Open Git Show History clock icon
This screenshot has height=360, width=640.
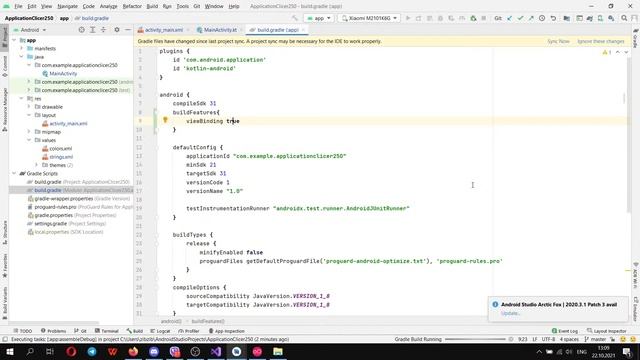[x=542, y=18]
